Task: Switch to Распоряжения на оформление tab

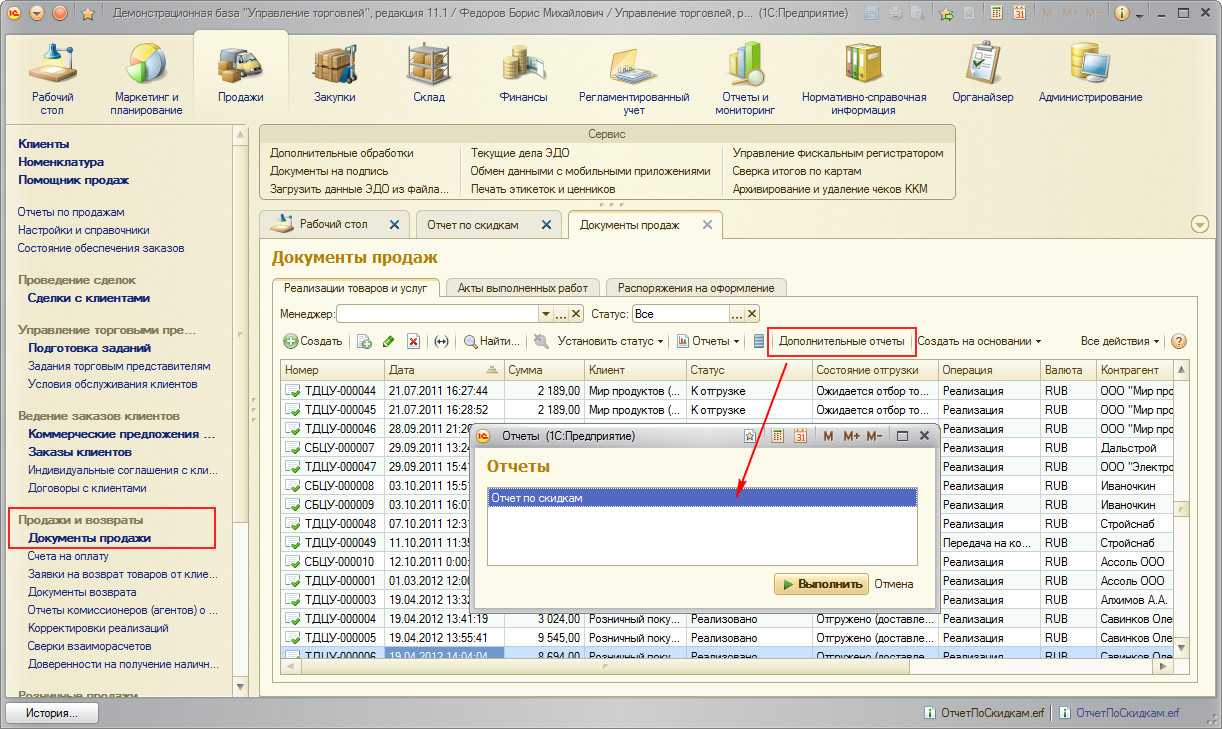Action: [696, 288]
